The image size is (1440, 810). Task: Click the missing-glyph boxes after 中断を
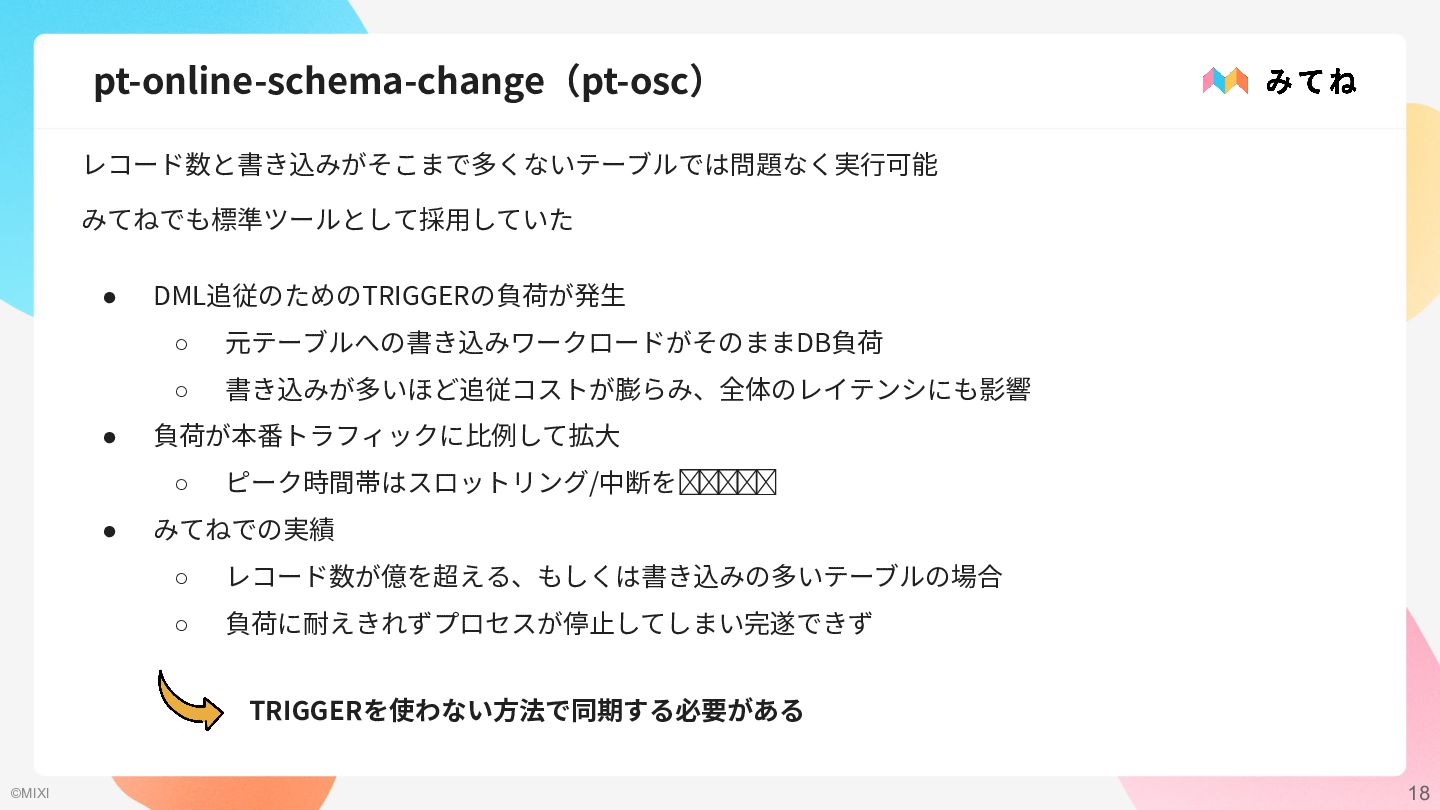click(728, 484)
